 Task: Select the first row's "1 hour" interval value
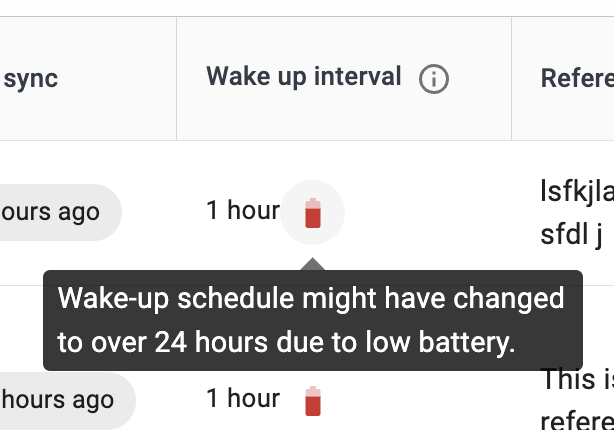click(242, 210)
